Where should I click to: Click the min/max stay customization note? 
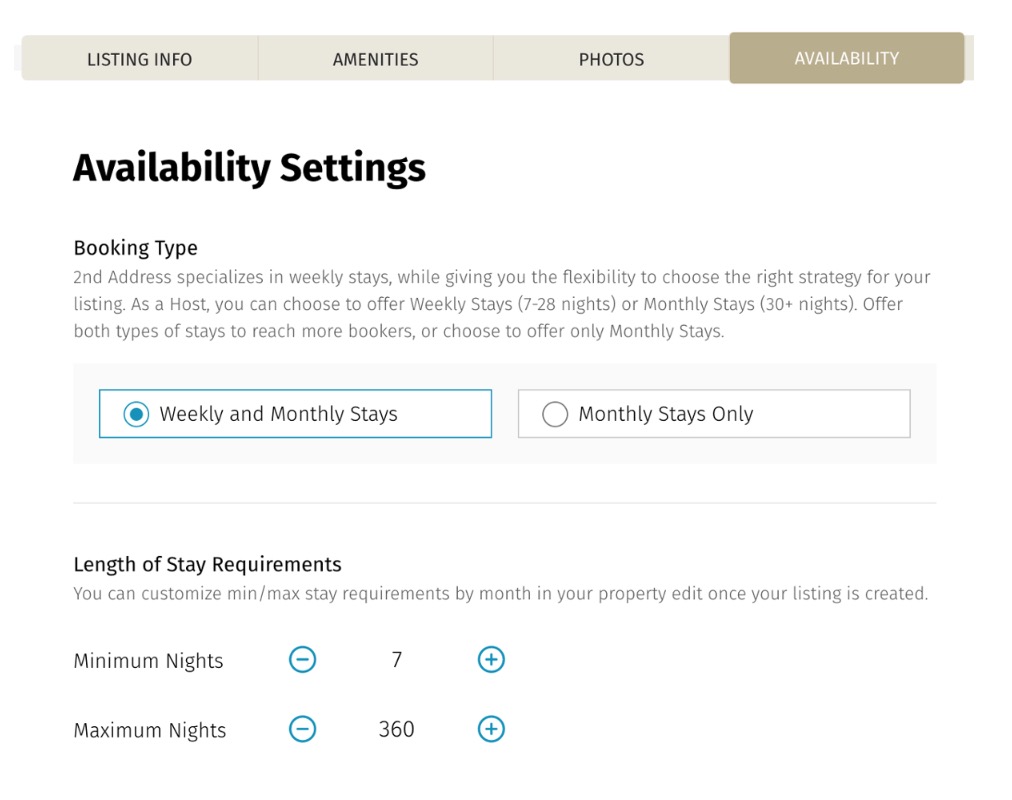[500, 594]
